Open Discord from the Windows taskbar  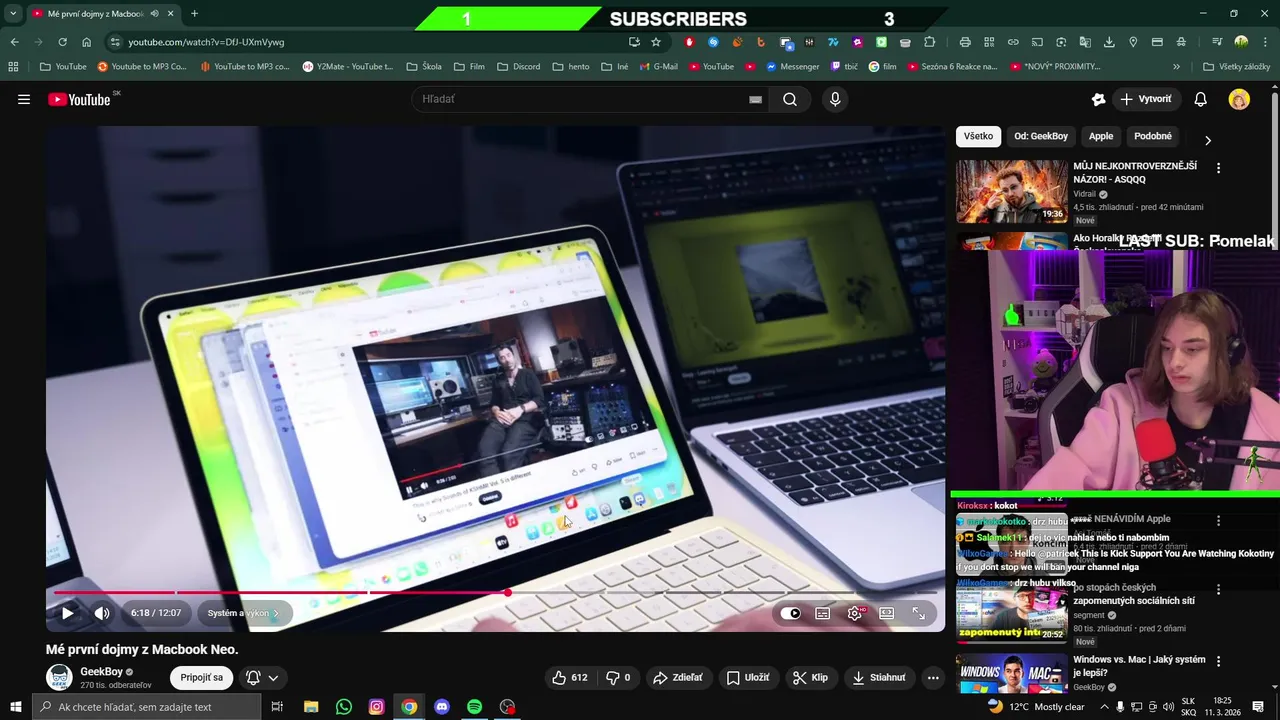[442, 707]
